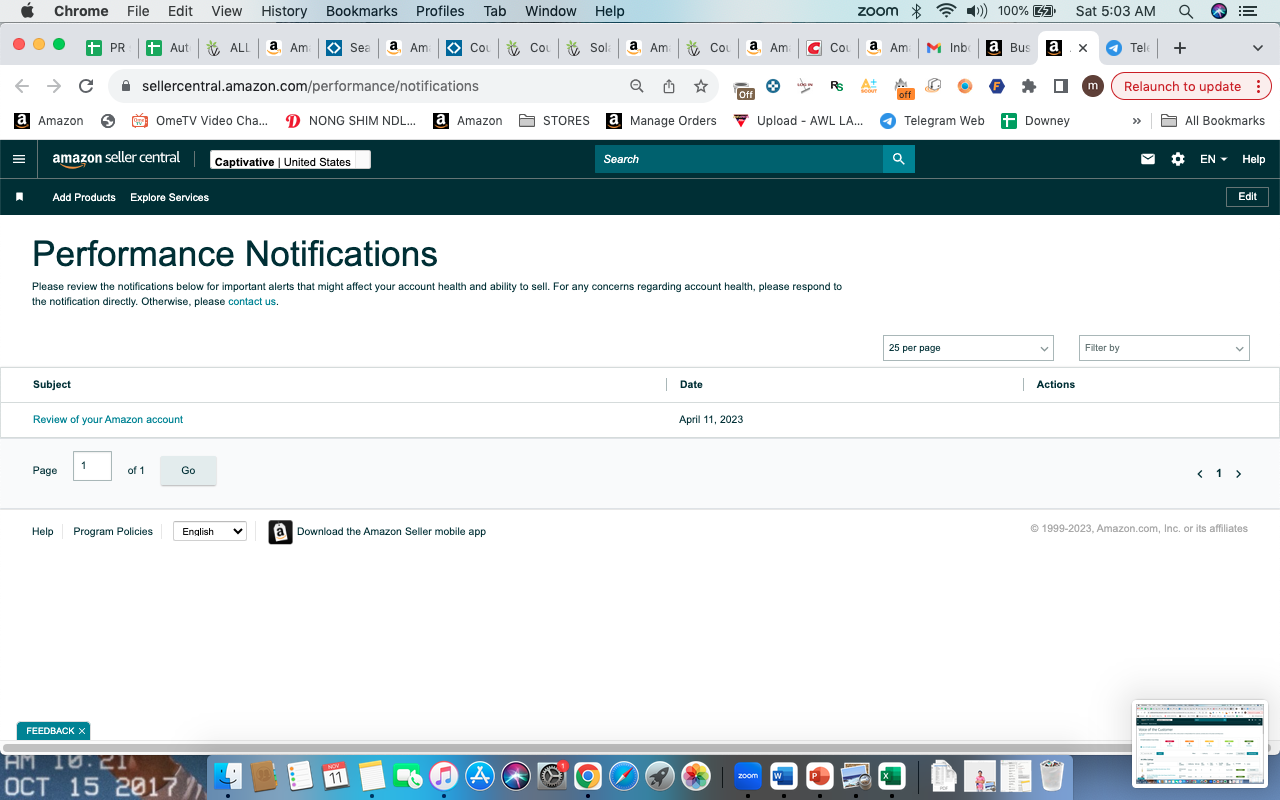Open the History menu
The image size is (1280, 800).
tap(284, 11)
